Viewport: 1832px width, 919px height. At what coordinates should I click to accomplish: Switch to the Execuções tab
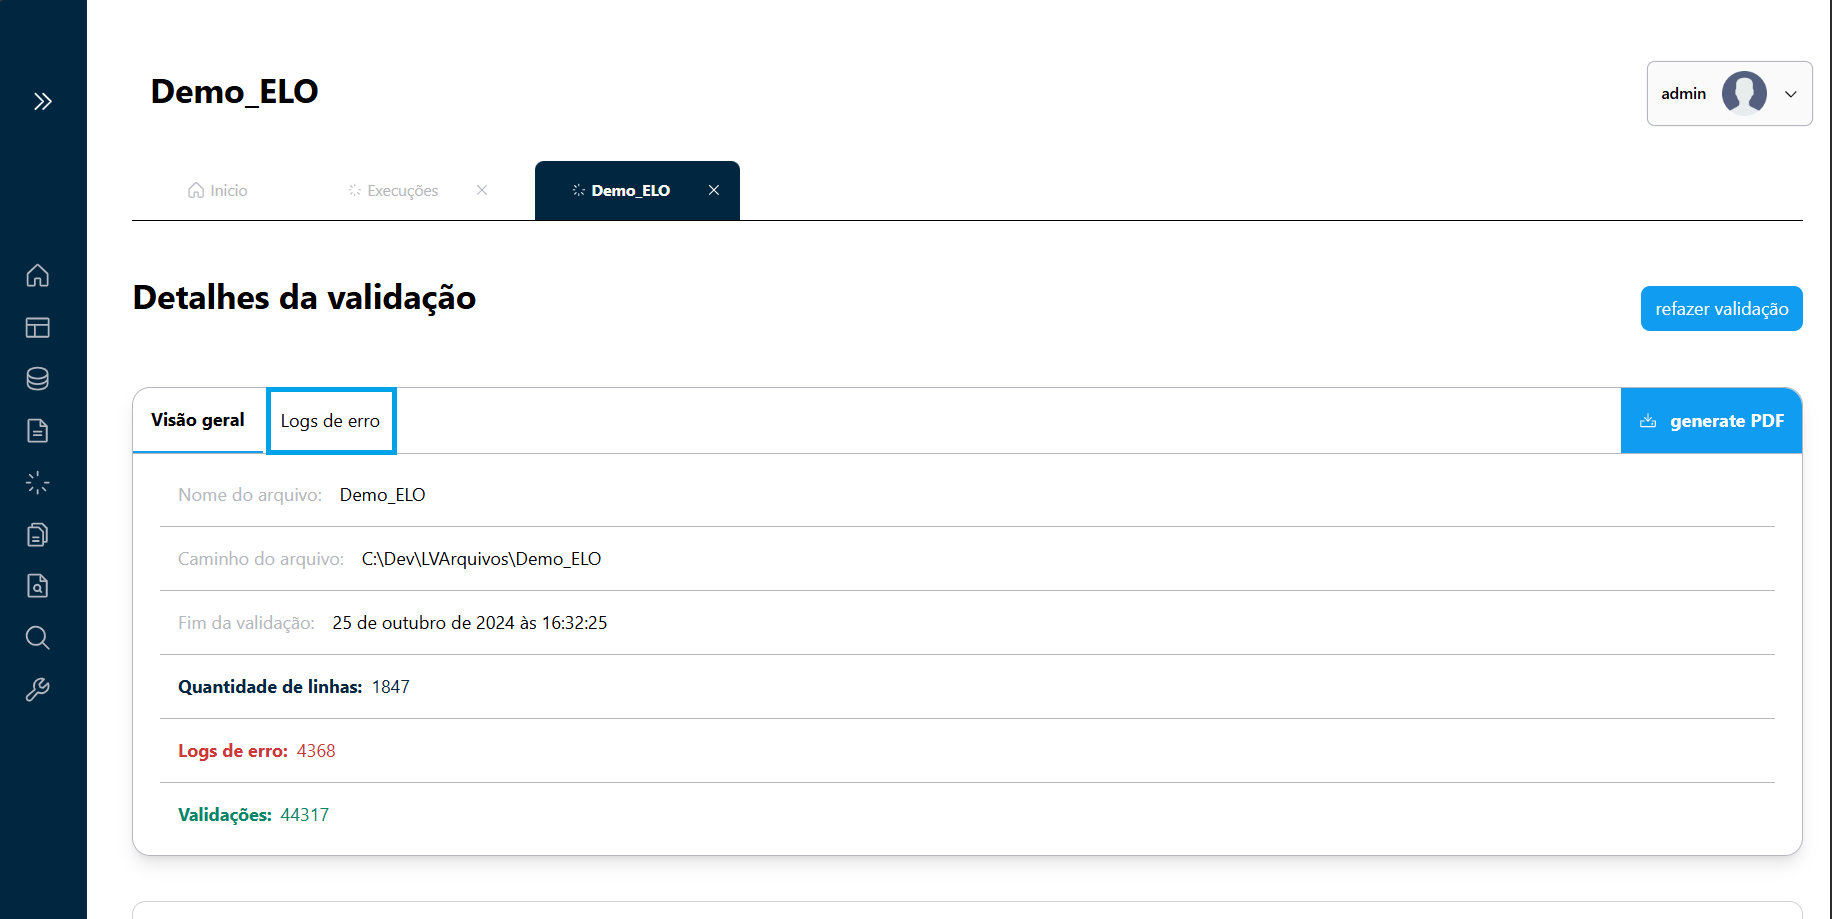(x=394, y=191)
